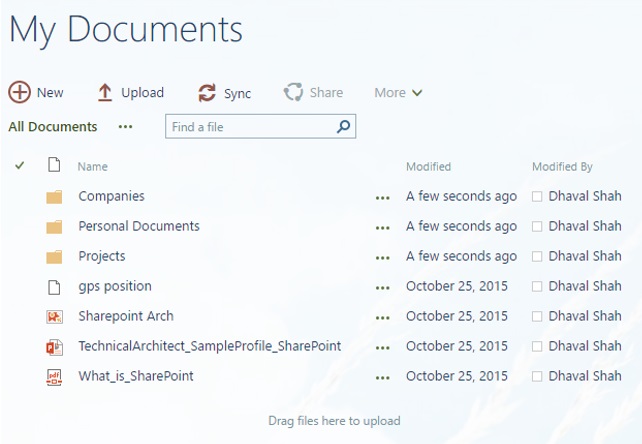Open the gps position document link

tap(115, 286)
